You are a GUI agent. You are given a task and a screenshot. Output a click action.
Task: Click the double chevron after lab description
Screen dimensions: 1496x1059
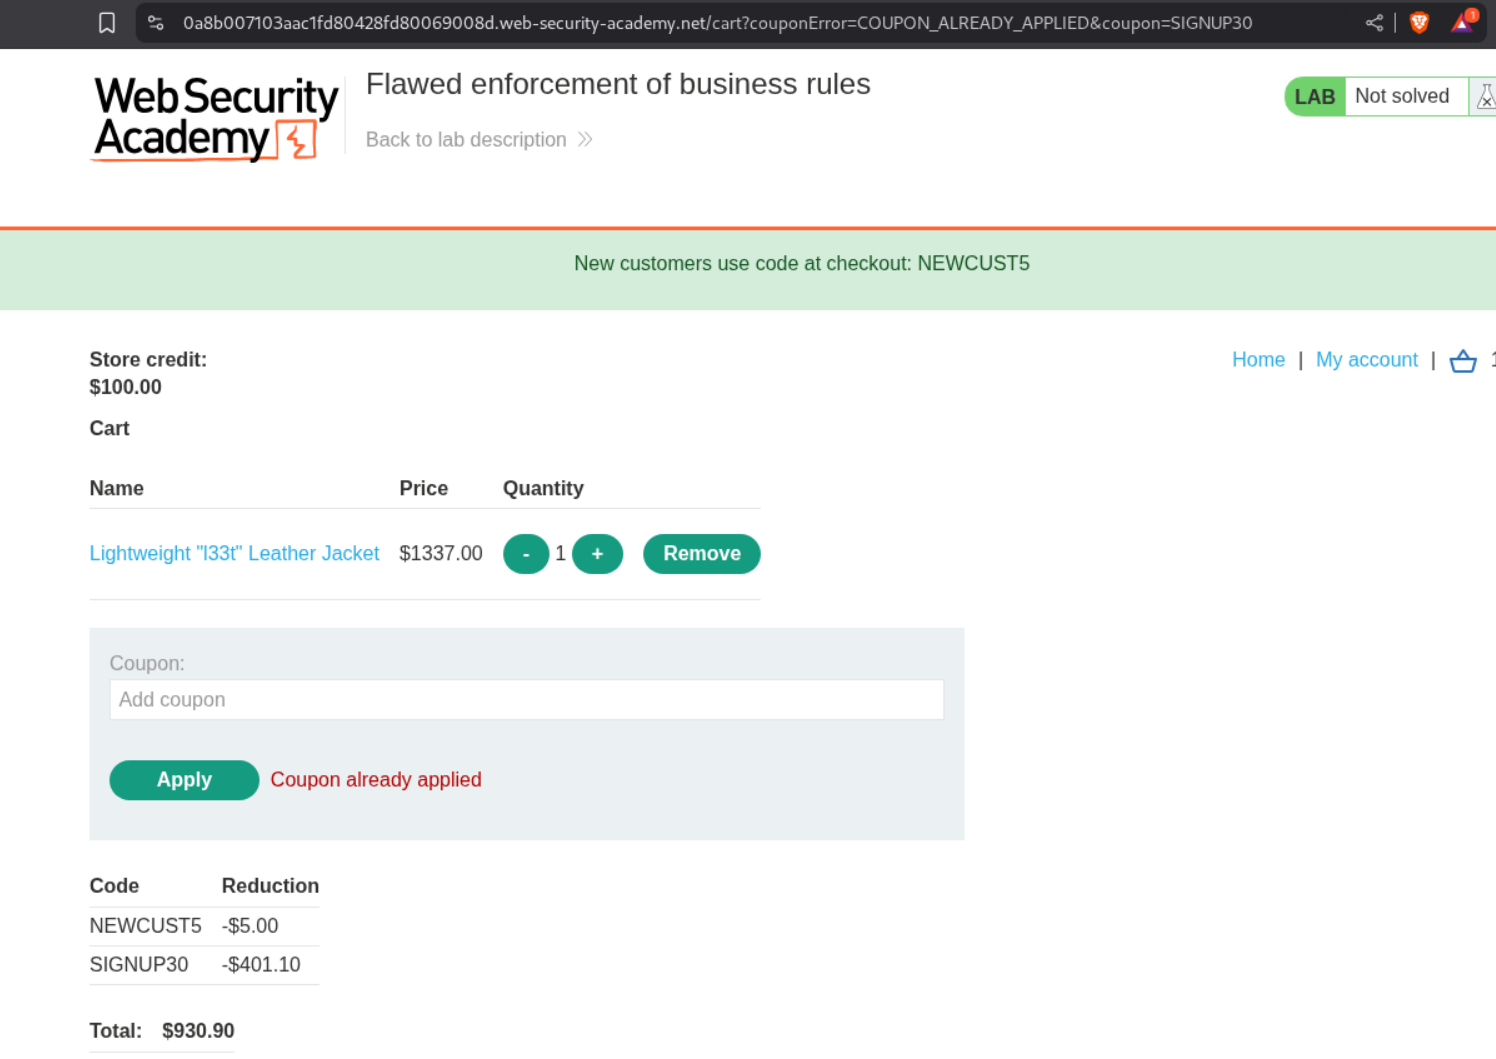click(x=585, y=139)
